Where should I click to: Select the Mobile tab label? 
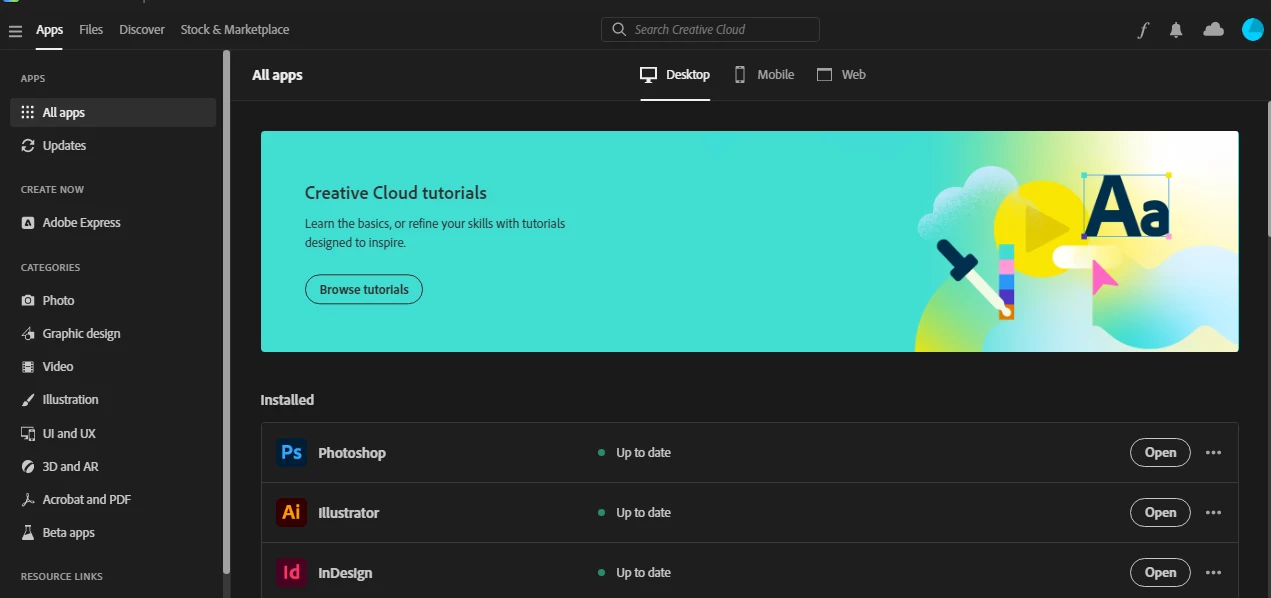776,75
